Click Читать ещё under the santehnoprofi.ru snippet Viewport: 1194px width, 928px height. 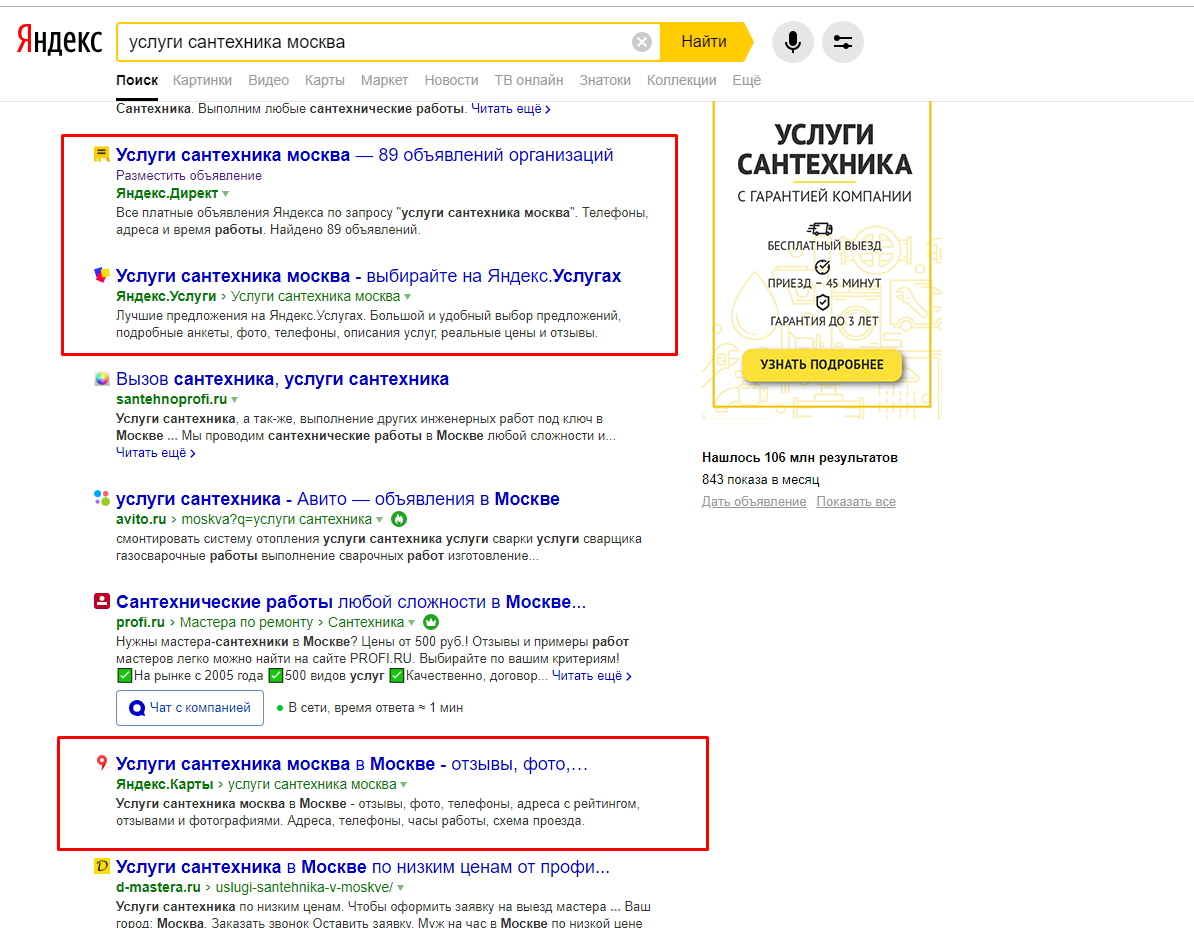[x=155, y=453]
